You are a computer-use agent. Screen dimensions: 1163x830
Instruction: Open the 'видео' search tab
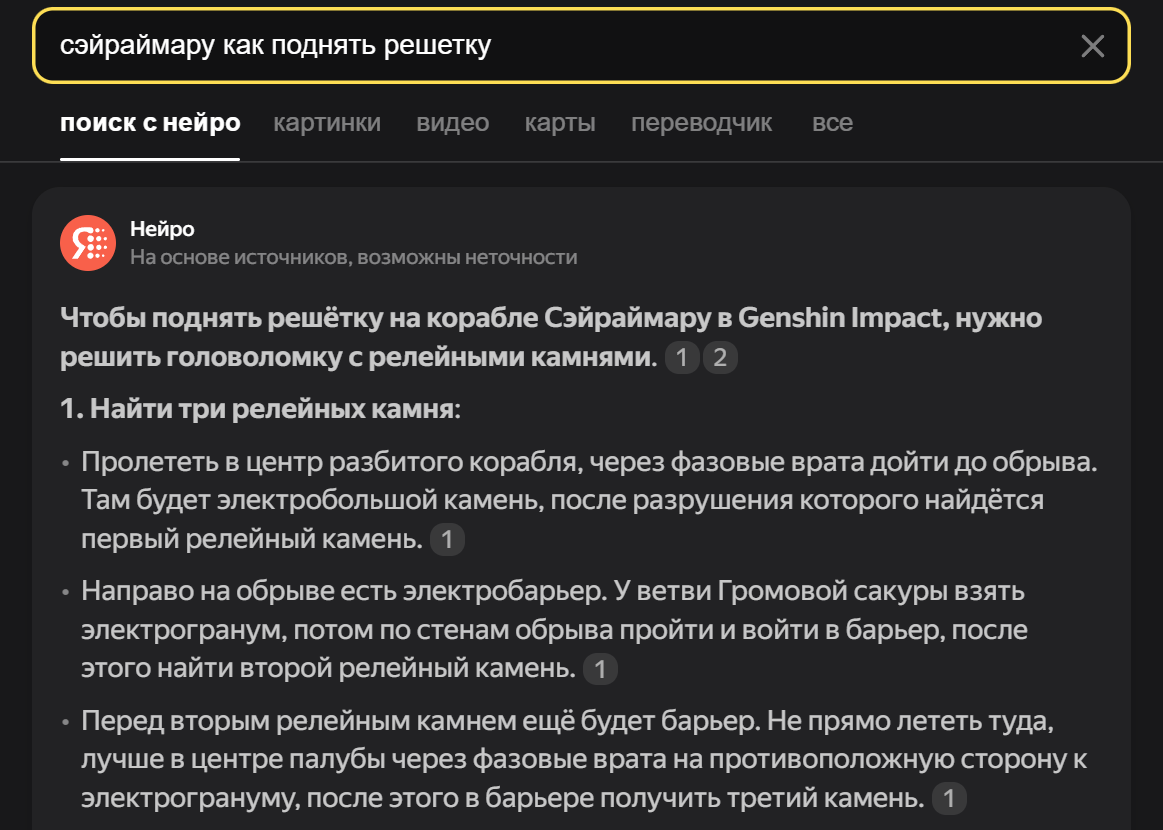(x=453, y=123)
